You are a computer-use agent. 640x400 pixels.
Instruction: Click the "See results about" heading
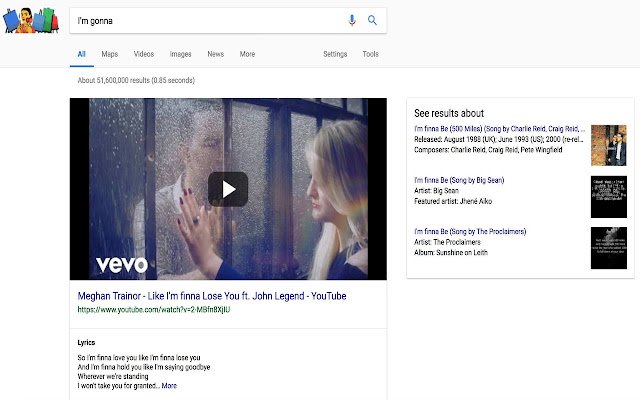point(449,113)
